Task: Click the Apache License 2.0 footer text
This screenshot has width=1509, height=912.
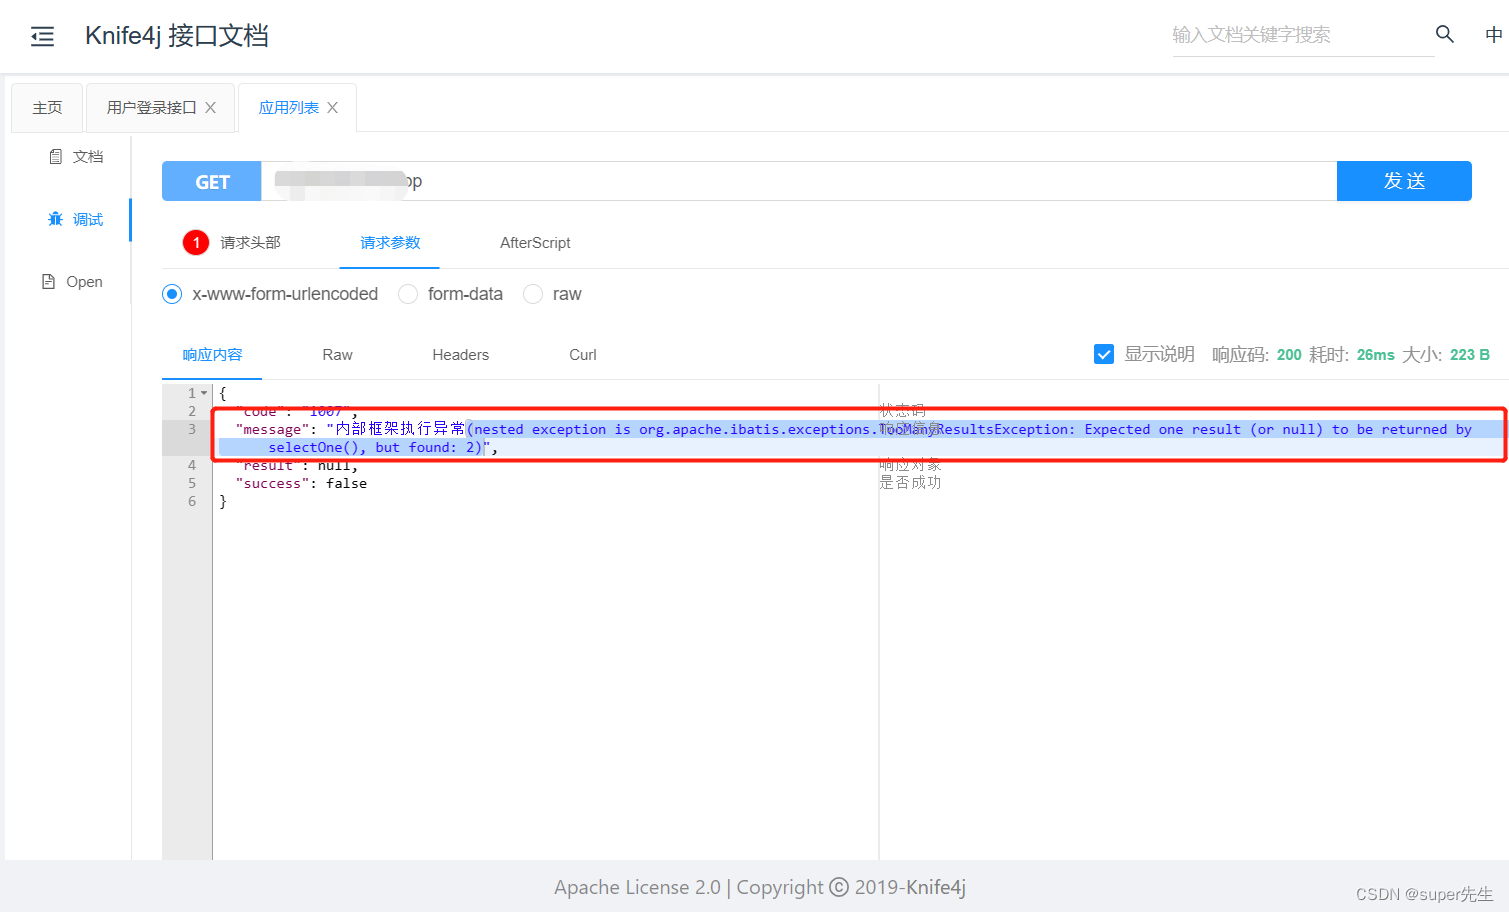Action: [x=637, y=887]
